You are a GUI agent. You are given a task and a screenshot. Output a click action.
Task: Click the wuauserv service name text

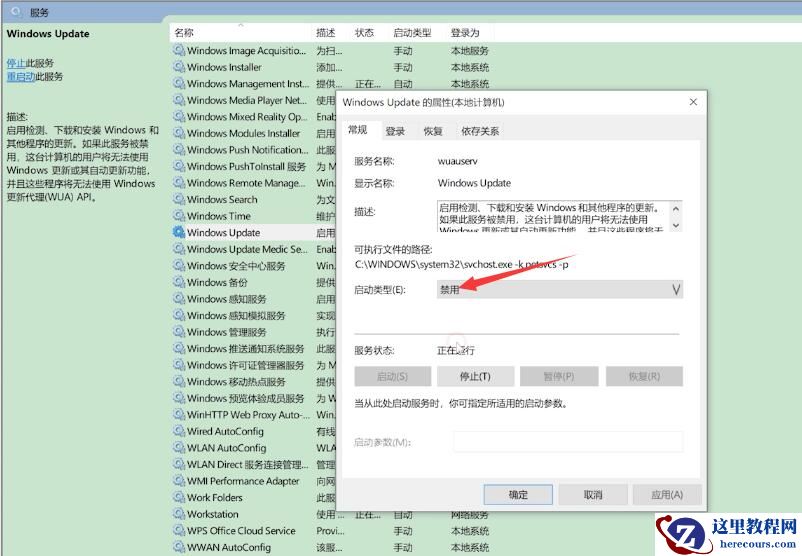pyautogui.click(x=457, y=161)
